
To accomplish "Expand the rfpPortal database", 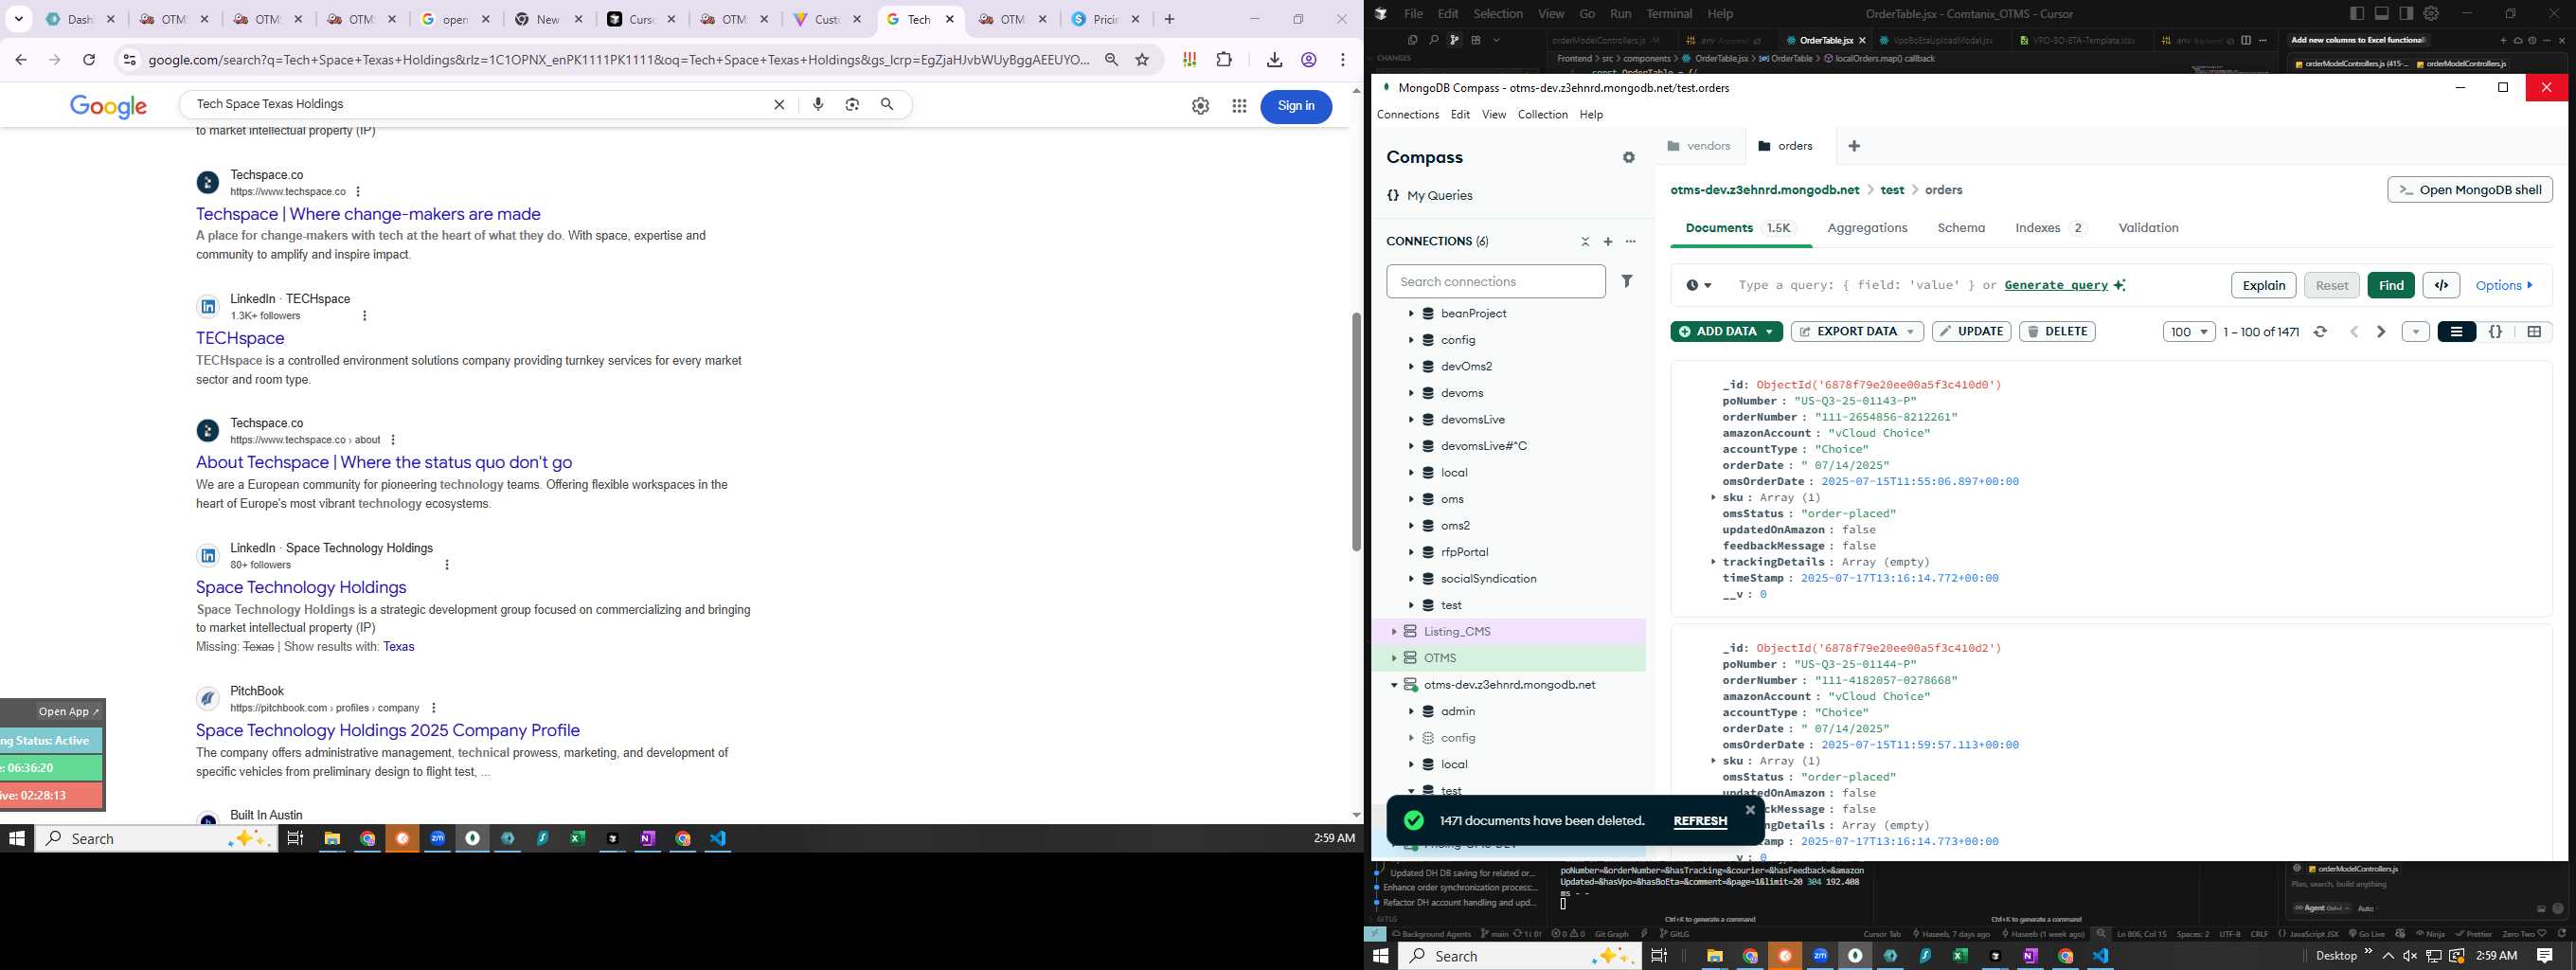I will point(1411,552).
